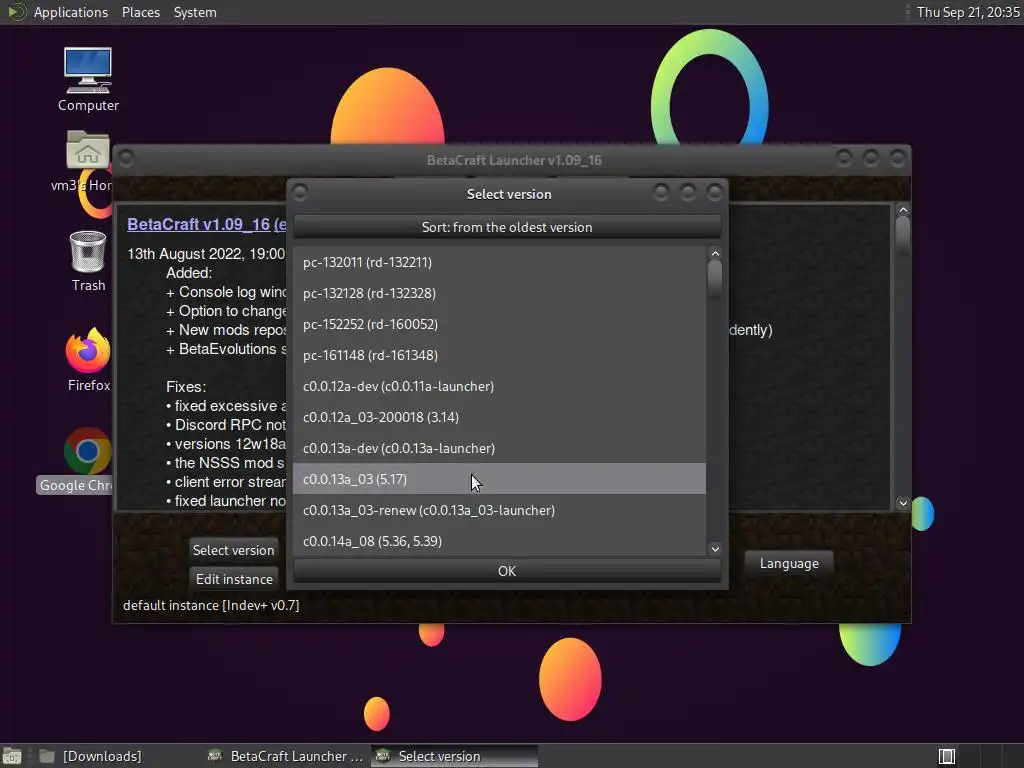Open the Language button in launcher
The height and width of the screenshot is (768, 1024).
coord(789,563)
